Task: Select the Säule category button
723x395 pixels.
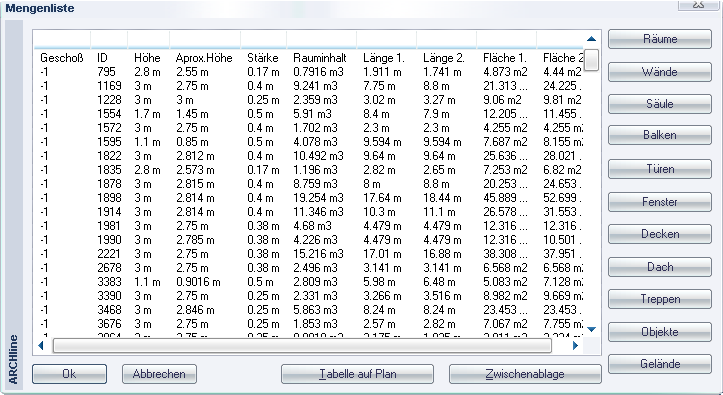Action: pyautogui.click(x=660, y=104)
